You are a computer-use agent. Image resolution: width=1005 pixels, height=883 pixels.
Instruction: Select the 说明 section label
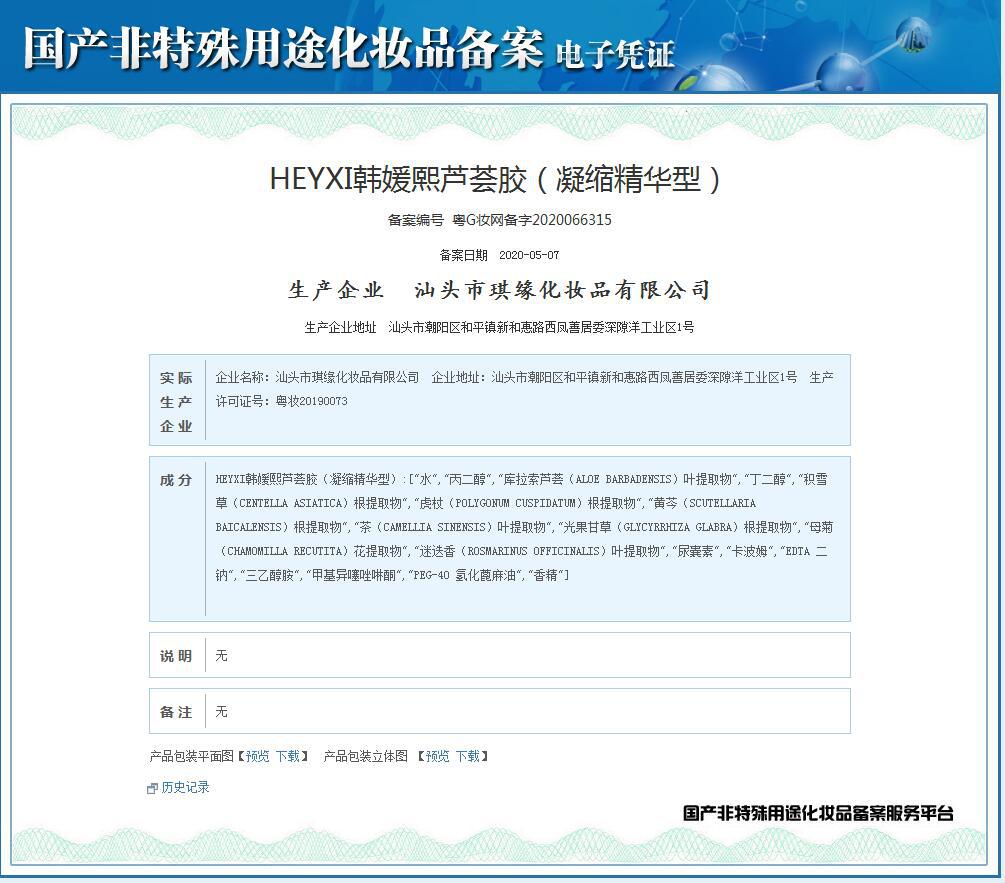[176, 656]
